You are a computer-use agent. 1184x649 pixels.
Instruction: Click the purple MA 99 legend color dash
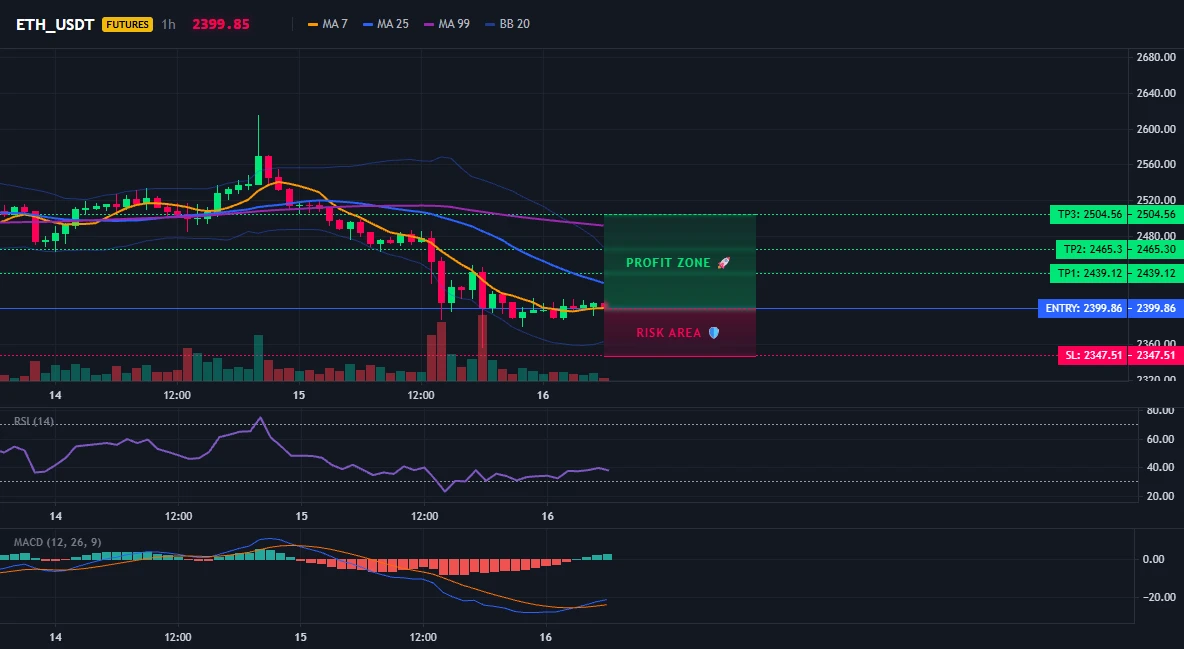pyautogui.click(x=430, y=24)
